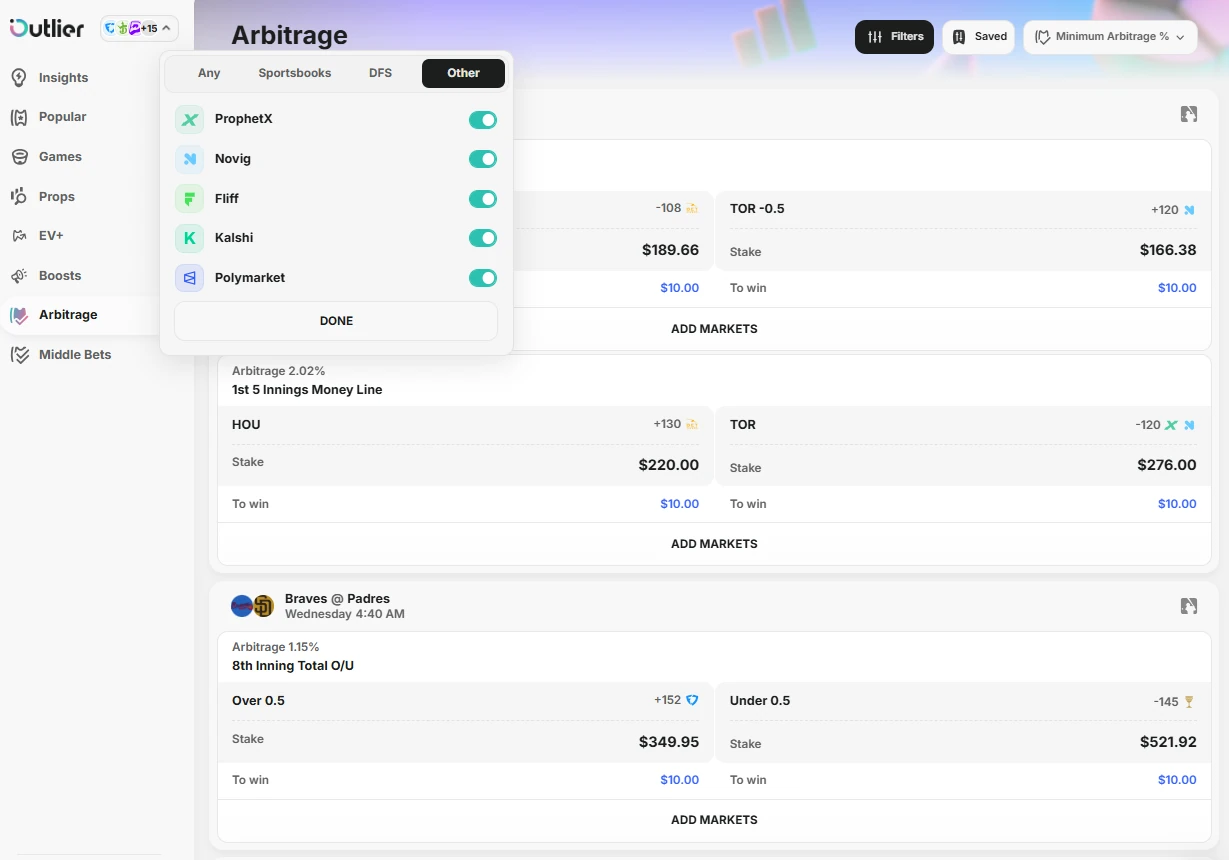Image resolution: width=1229 pixels, height=860 pixels.
Task: Toggle off ProphetX
Action: pyautogui.click(x=483, y=120)
